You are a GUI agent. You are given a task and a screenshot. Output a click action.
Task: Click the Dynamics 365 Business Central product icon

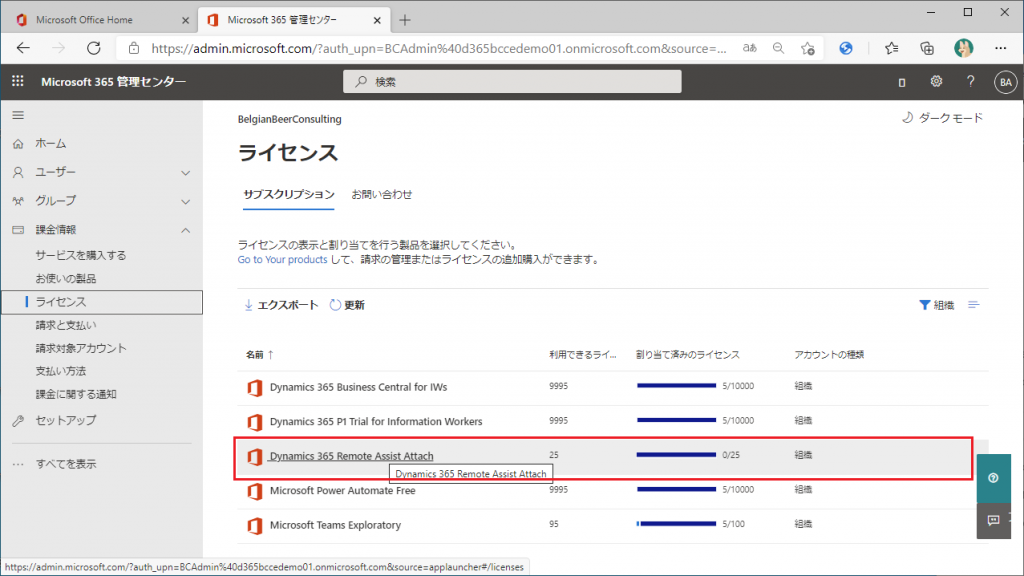[255, 387]
